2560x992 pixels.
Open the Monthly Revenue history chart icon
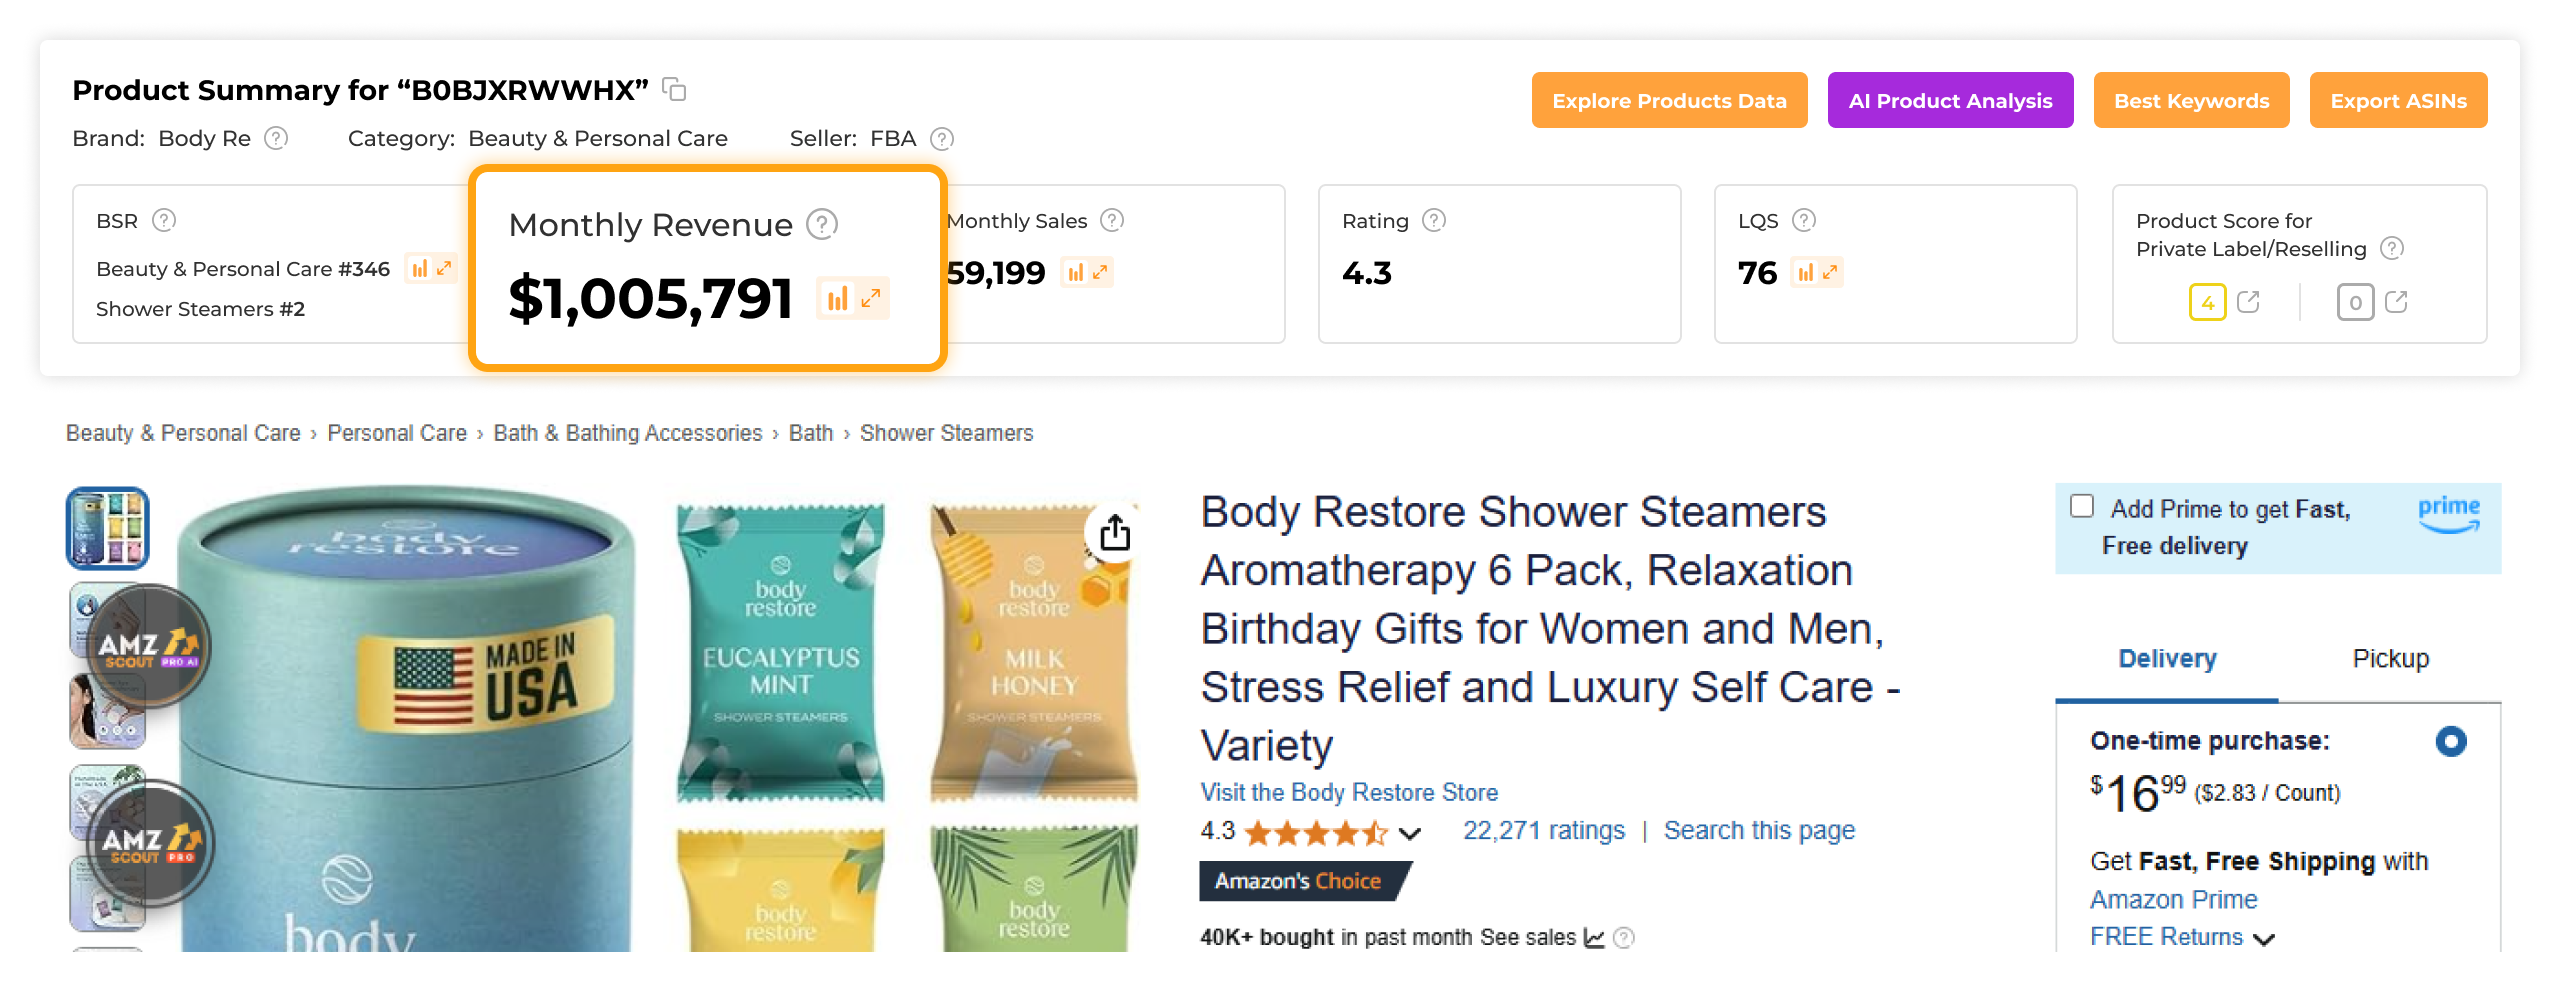[x=838, y=298]
